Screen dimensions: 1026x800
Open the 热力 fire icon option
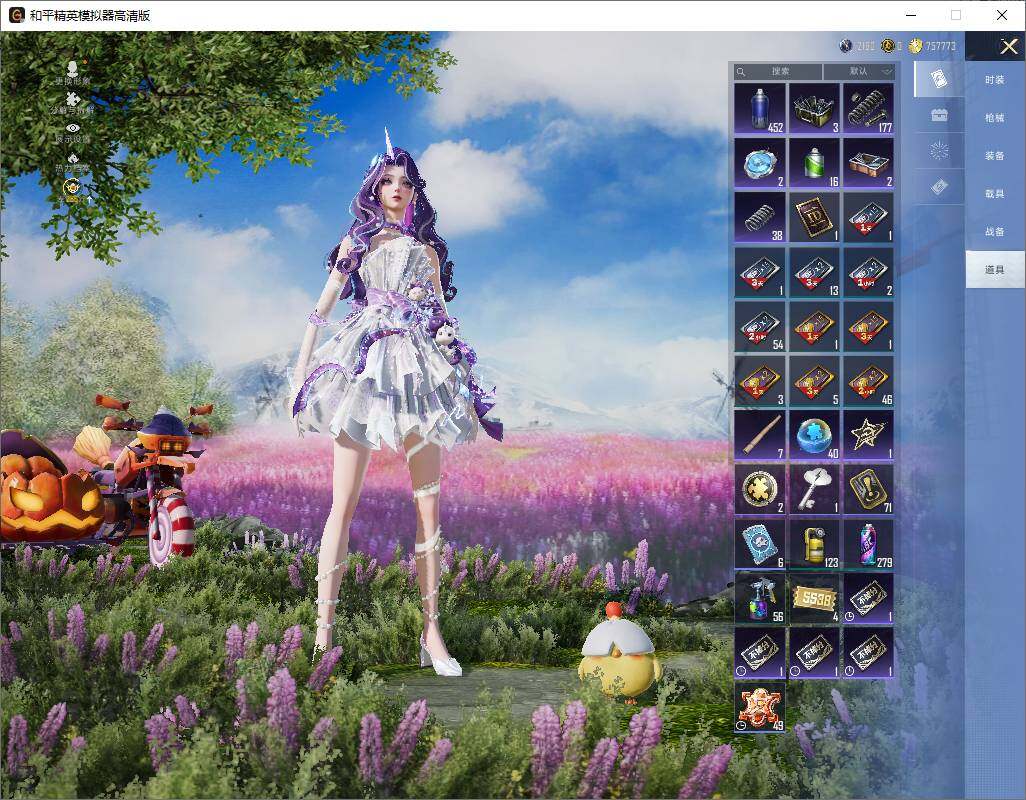tap(73, 162)
